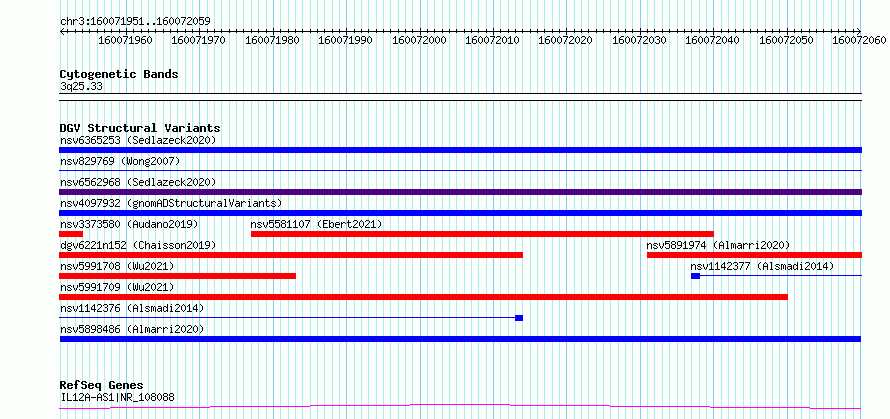Click the long red bar of nsv5991709

[423, 297]
